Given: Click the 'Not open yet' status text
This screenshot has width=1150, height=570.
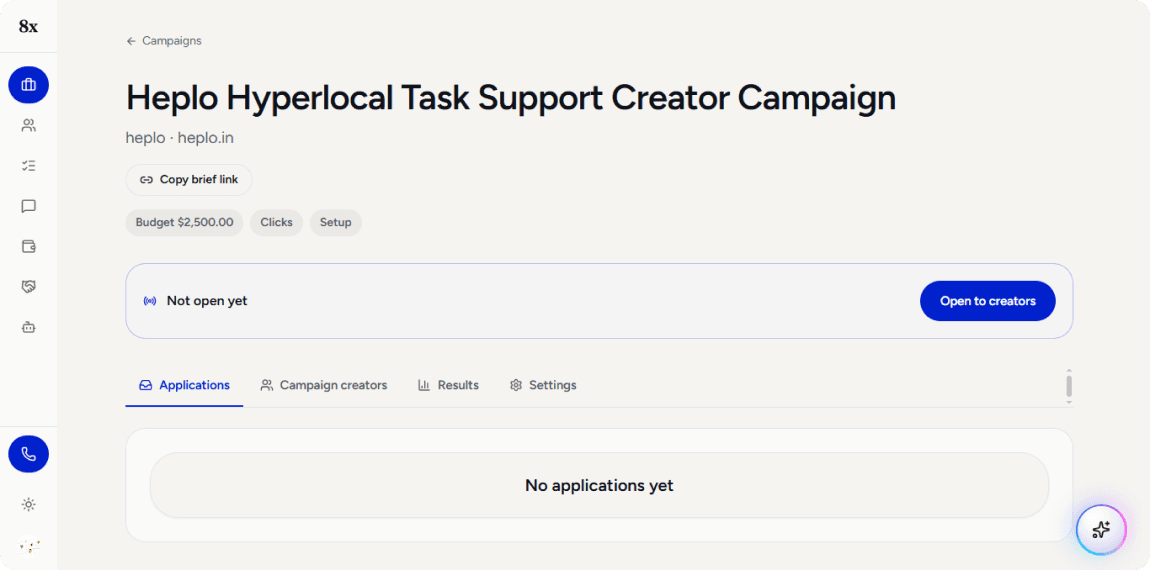Looking at the screenshot, I should click(x=207, y=301).
